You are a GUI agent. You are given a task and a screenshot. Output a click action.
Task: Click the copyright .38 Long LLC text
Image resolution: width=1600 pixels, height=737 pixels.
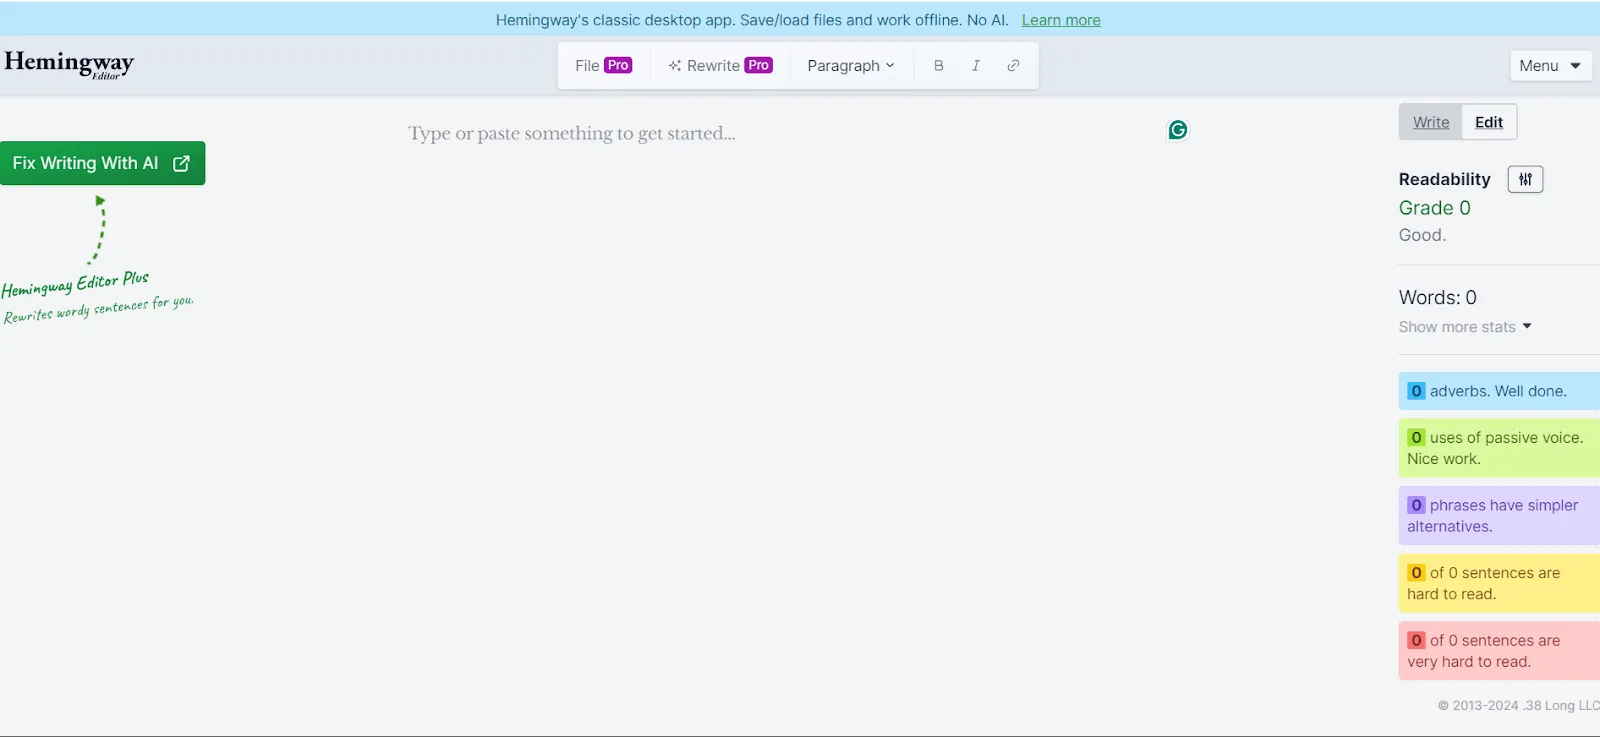tap(1519, 705)
